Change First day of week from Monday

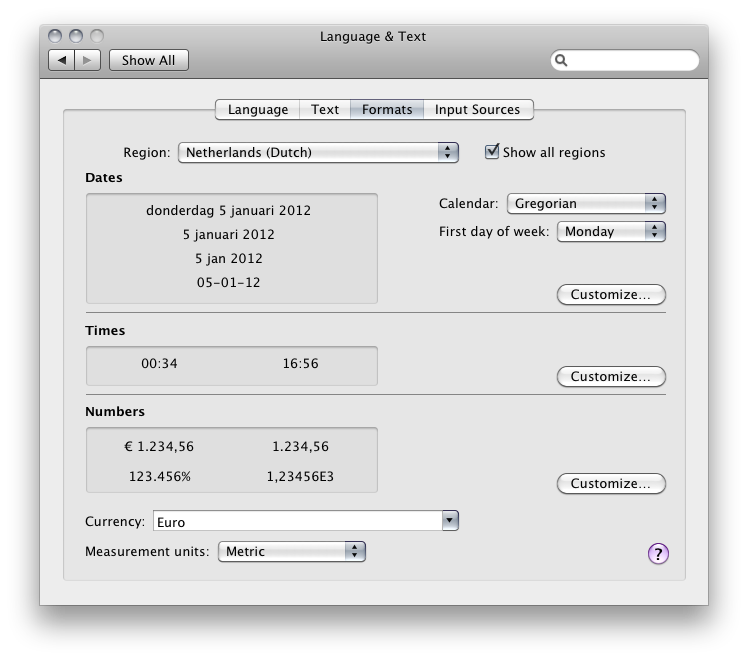[x=611, y=232]
